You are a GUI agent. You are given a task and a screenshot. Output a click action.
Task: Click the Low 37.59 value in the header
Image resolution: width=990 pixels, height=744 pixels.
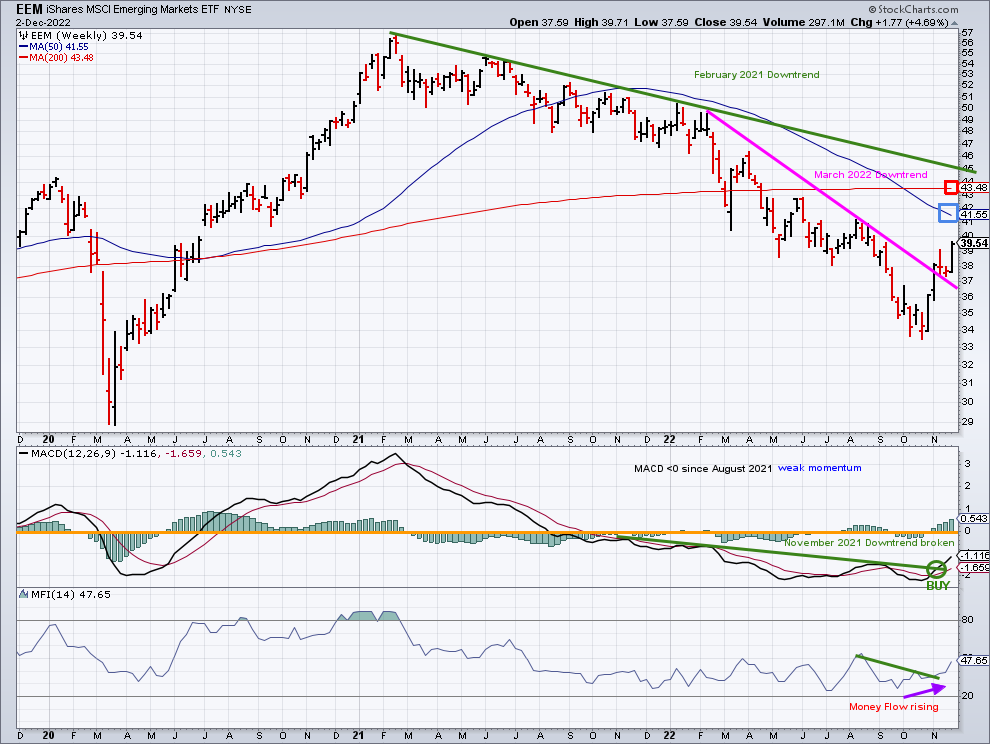pos(661,23)
